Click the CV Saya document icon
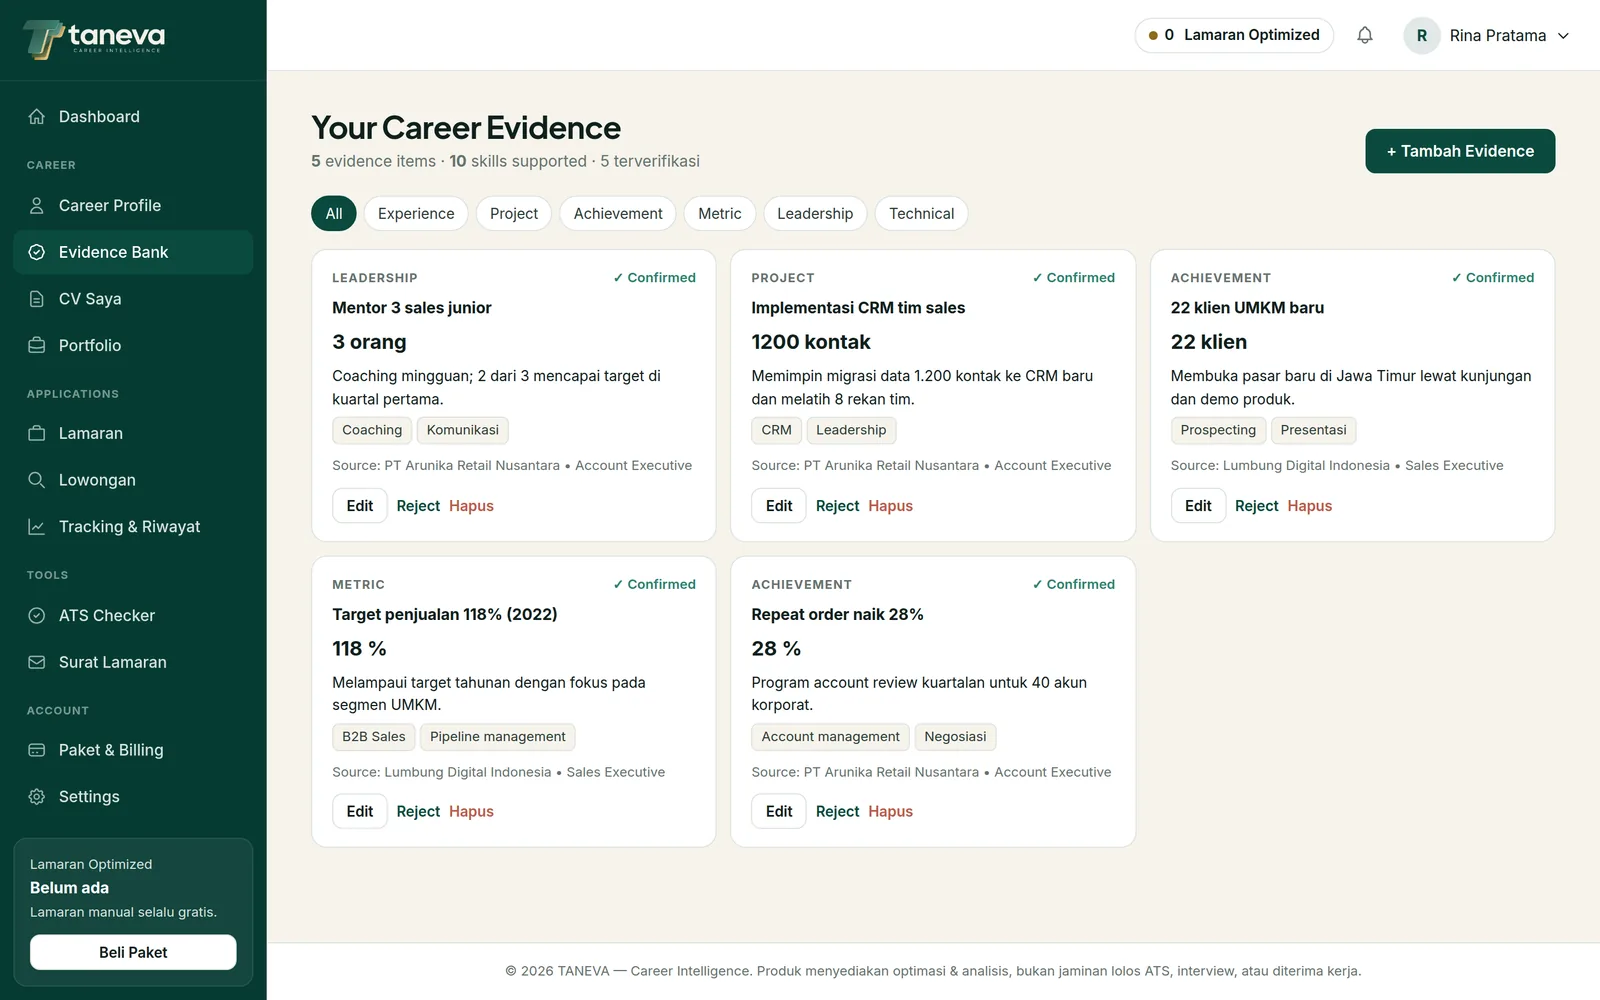The width and height of the screenshot is (1600, 1000). 37,299
